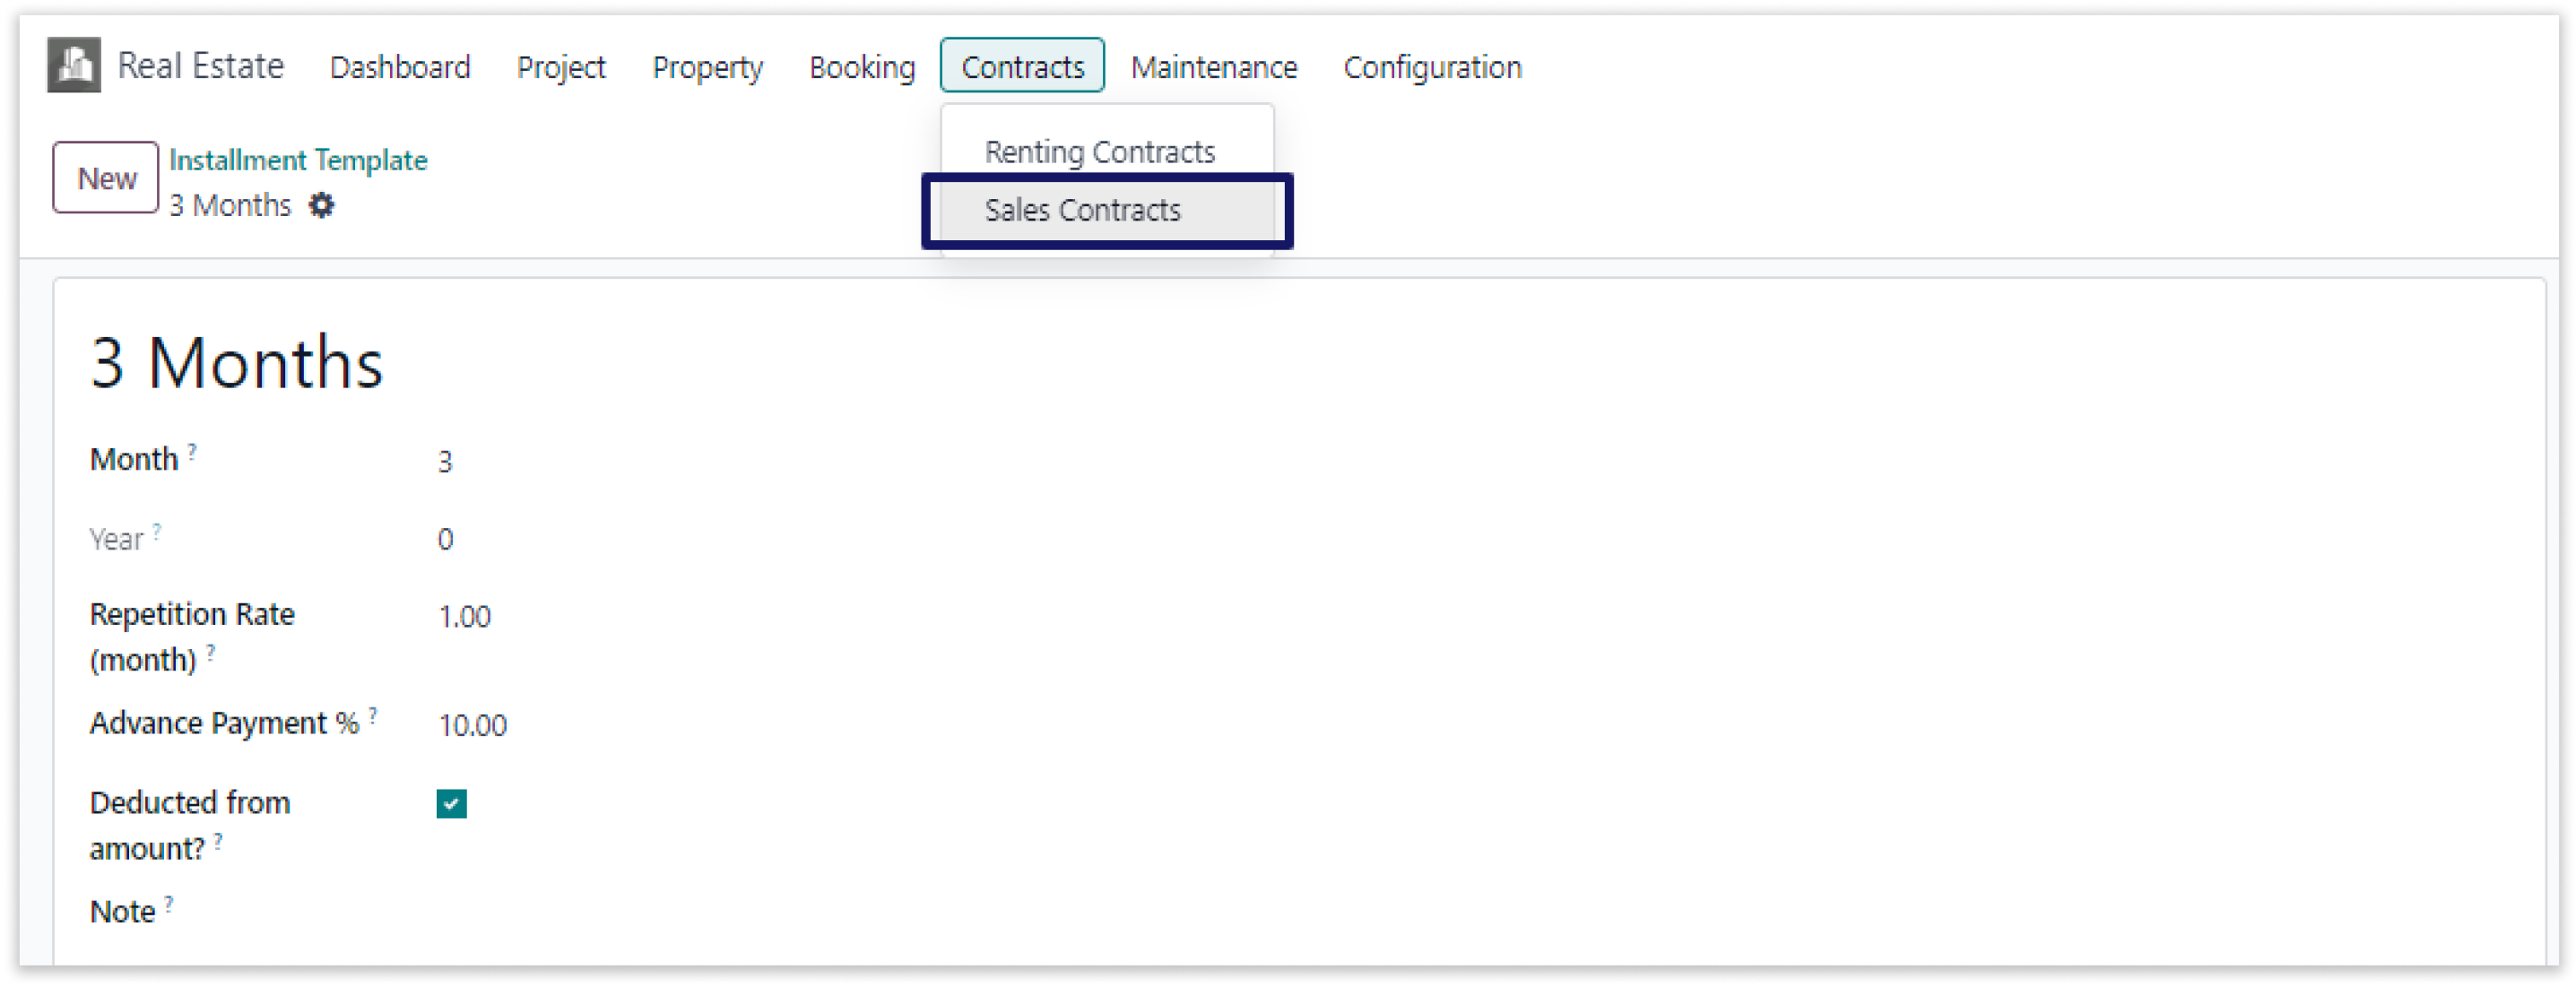This screenshot has height=987, width=2576.
Task: Show the Month field help tooltip
Action: pyautogui.click(x=192, y=451)
